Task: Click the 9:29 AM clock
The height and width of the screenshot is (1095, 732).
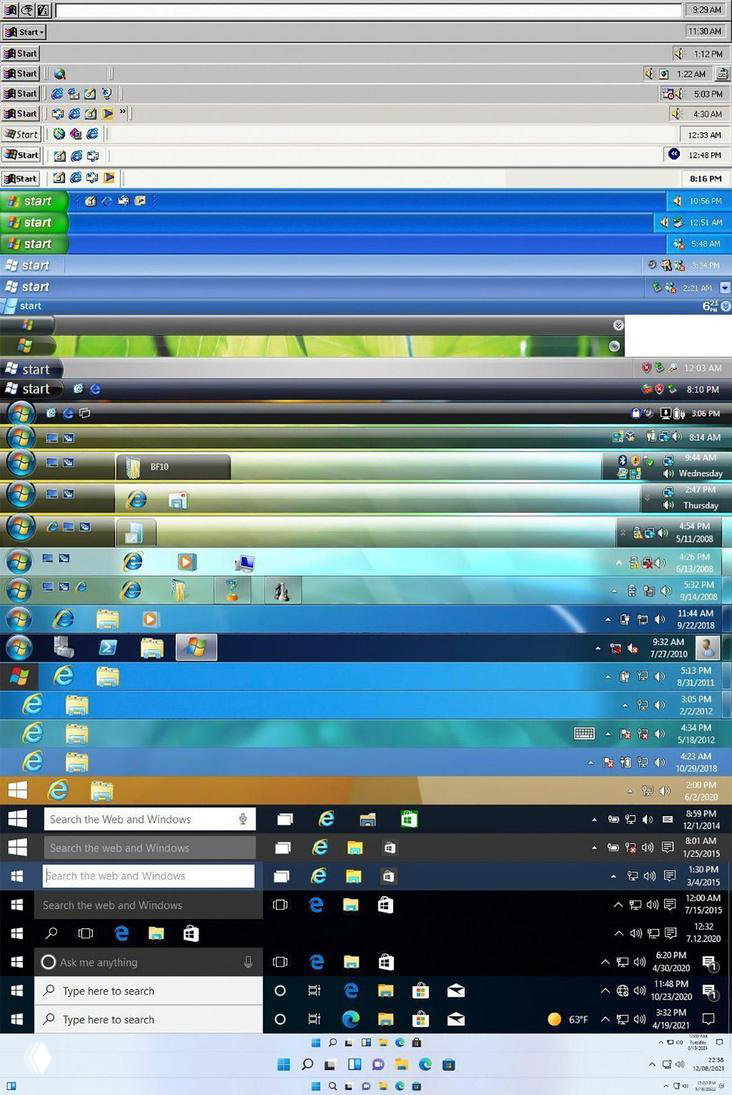Action: coord(705,10)
